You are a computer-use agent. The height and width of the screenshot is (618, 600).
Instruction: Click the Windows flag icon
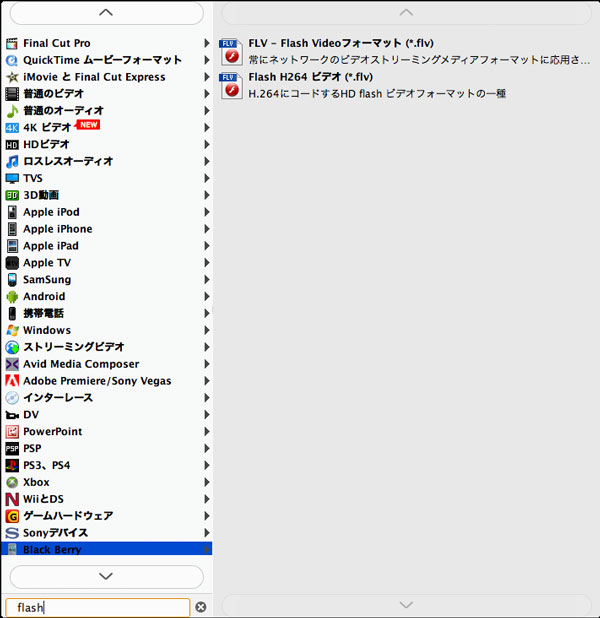(x=12, y=330)
